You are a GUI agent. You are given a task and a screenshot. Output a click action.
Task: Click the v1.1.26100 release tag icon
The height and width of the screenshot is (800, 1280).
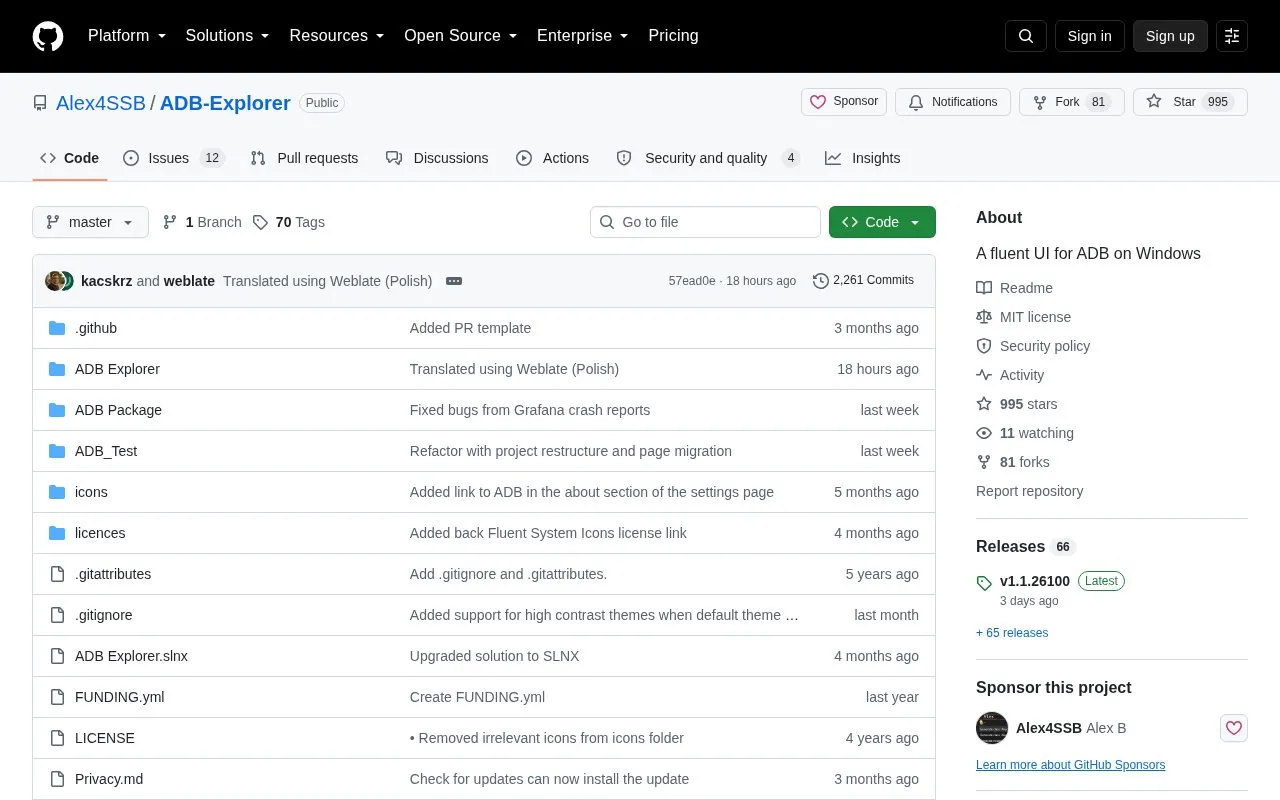(x=984, y=582)
